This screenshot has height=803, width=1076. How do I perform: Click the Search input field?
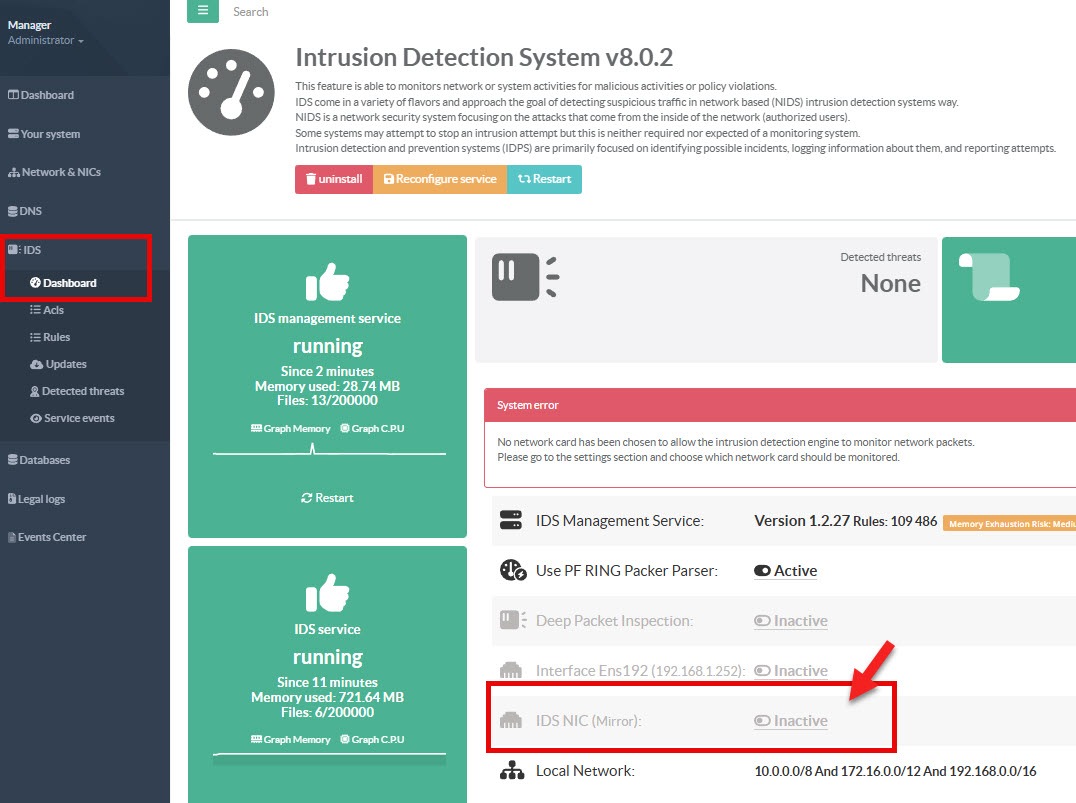tap(300, 12)
